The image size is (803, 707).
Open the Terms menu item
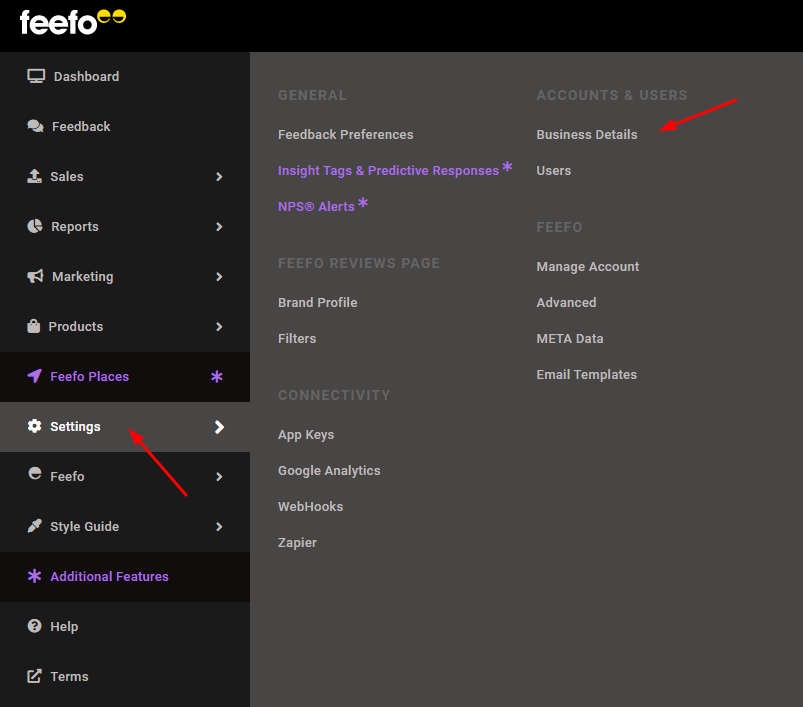(69, 677)
